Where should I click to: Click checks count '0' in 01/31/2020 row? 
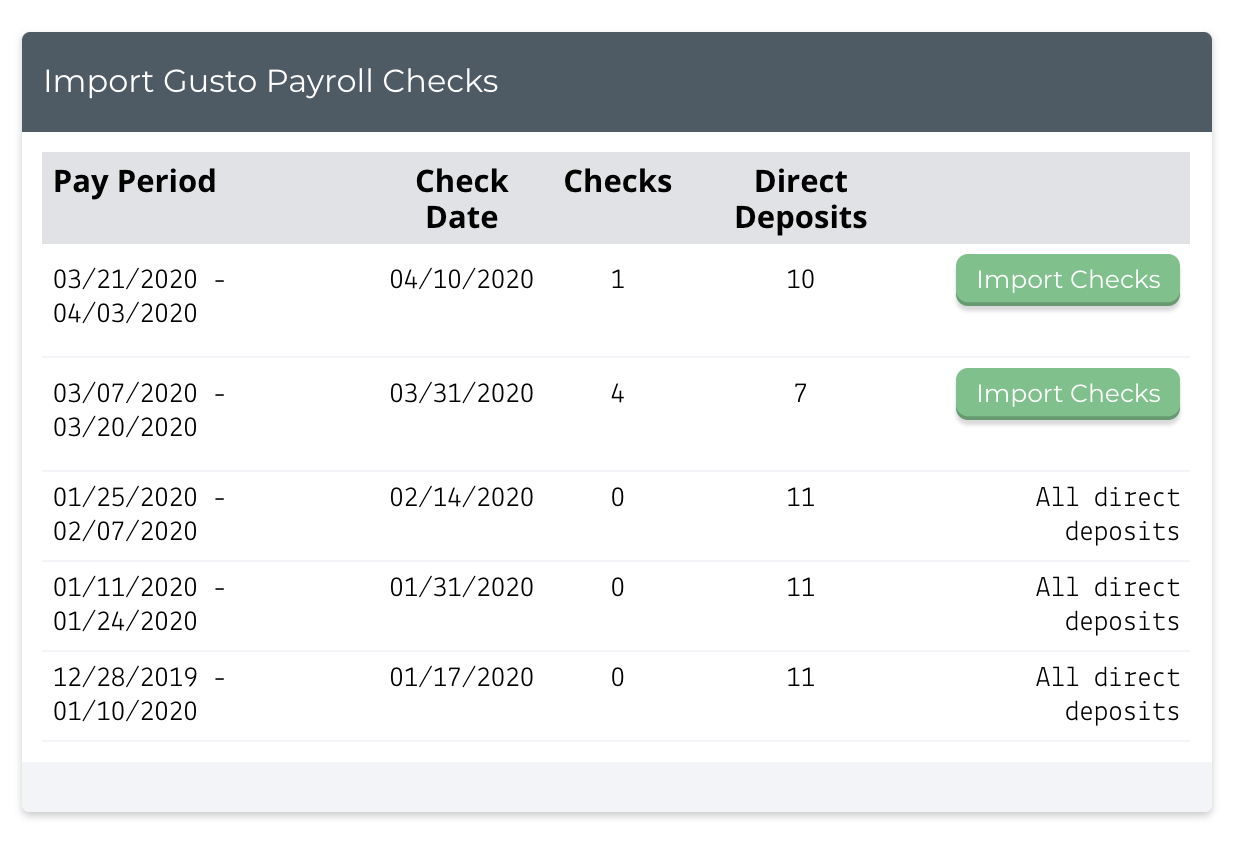618,588
